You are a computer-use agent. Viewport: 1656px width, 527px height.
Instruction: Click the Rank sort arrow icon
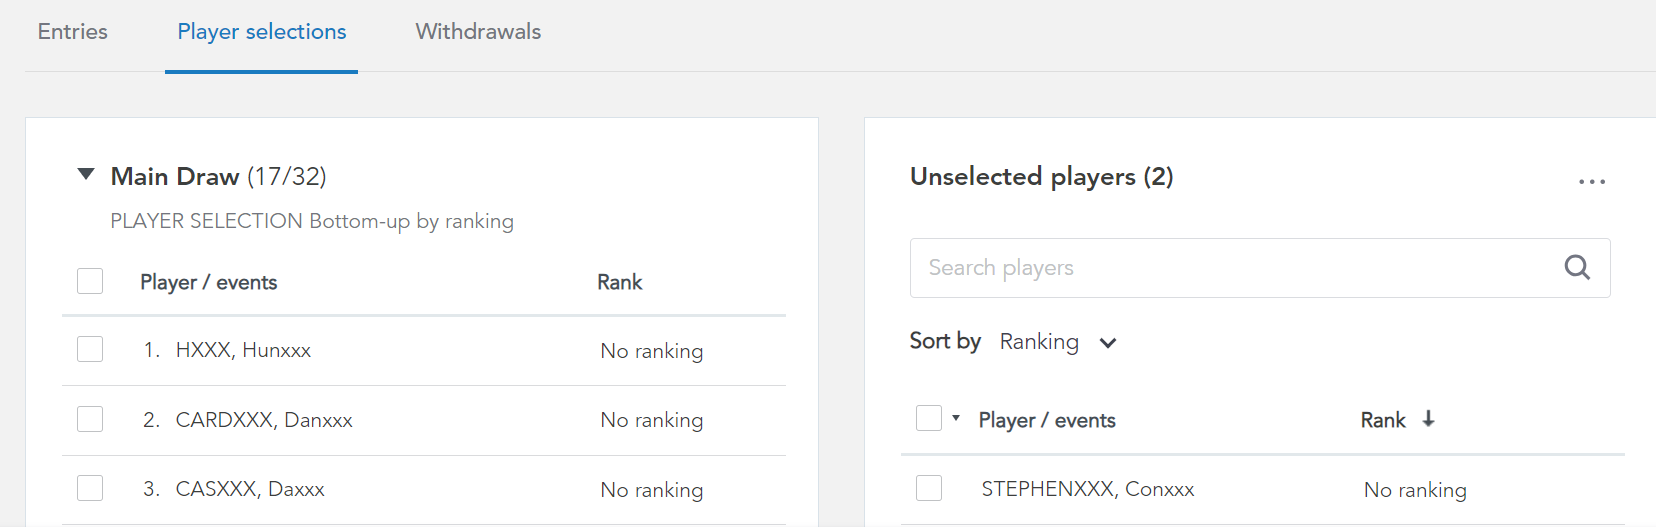coord(1428,419)
